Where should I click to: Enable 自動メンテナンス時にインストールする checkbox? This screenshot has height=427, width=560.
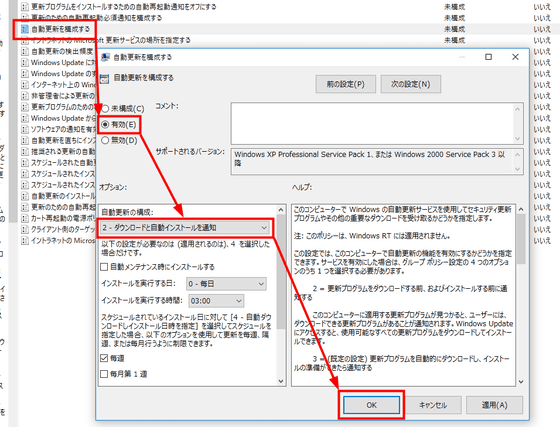(104, 267)
